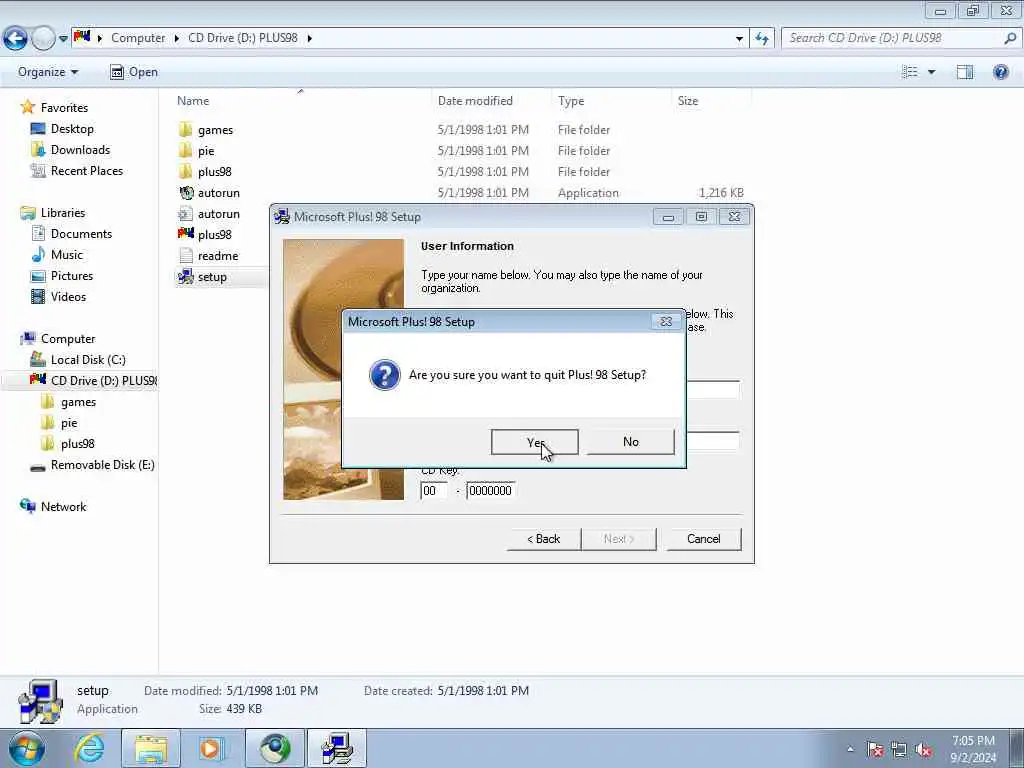Image resolution: width=1024 pixels, height=768 pixels.
Task: Close the quit confirmation dialog
Action: (x=665, y=321)
